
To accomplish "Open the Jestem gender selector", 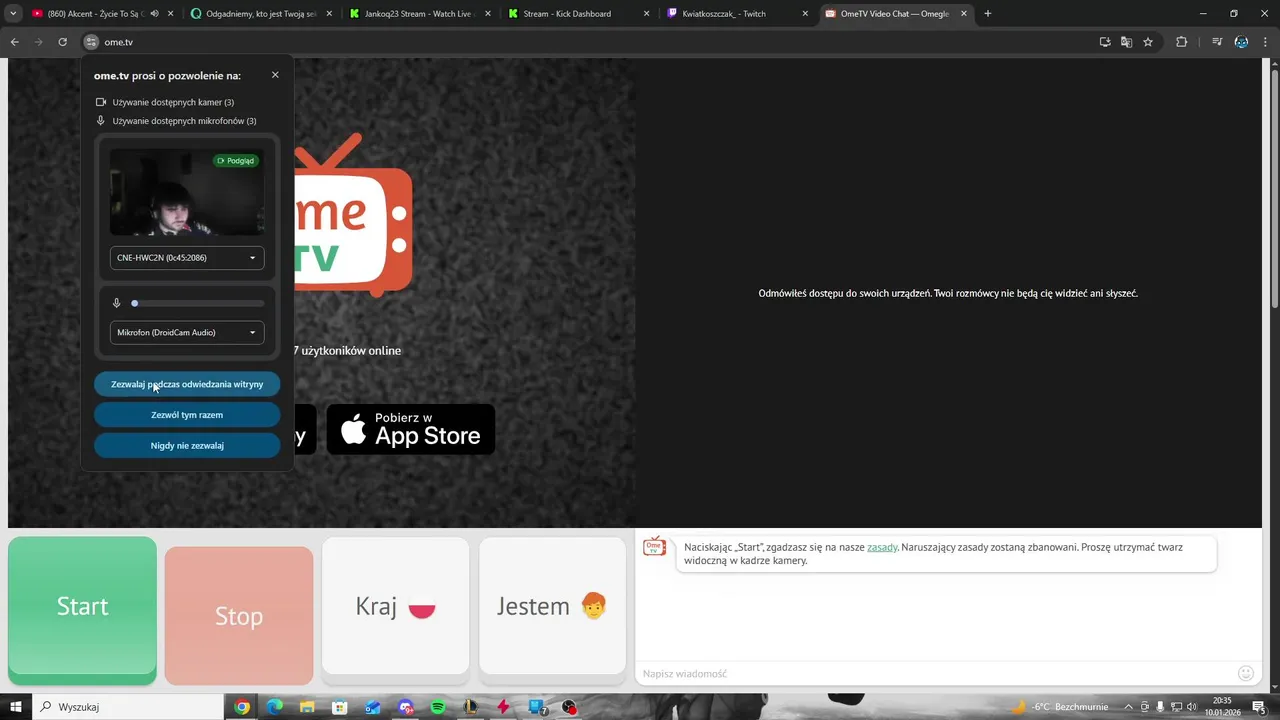I will [x=552, y=606].
